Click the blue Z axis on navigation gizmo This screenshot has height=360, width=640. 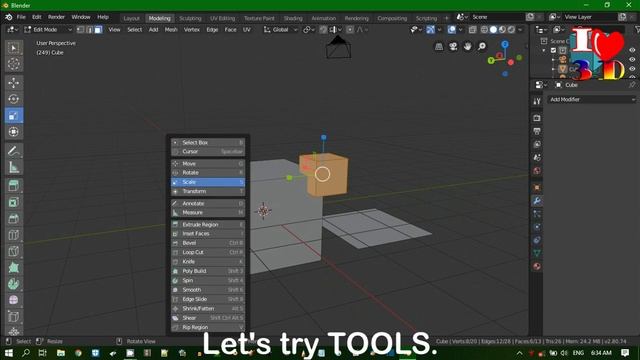pos(505,44)
